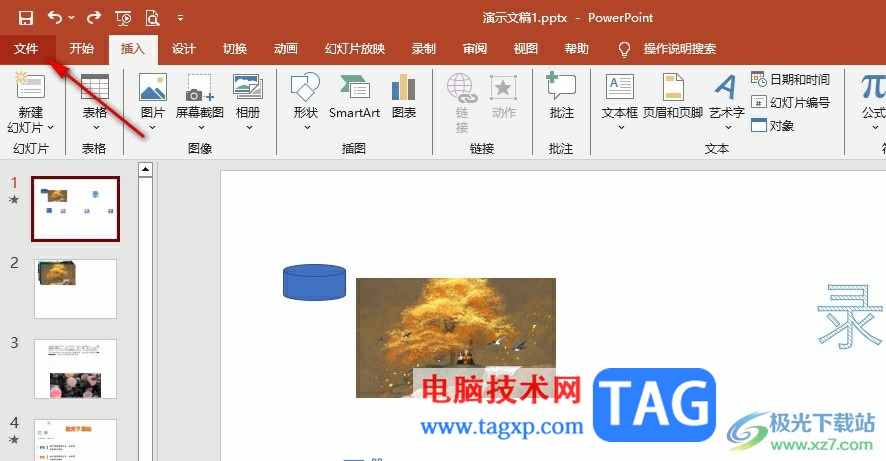The width and height of the screenshot is (886, 461).
Task: Open 页眉和页脚 header and footer
Action: click(x=673, y=96)
